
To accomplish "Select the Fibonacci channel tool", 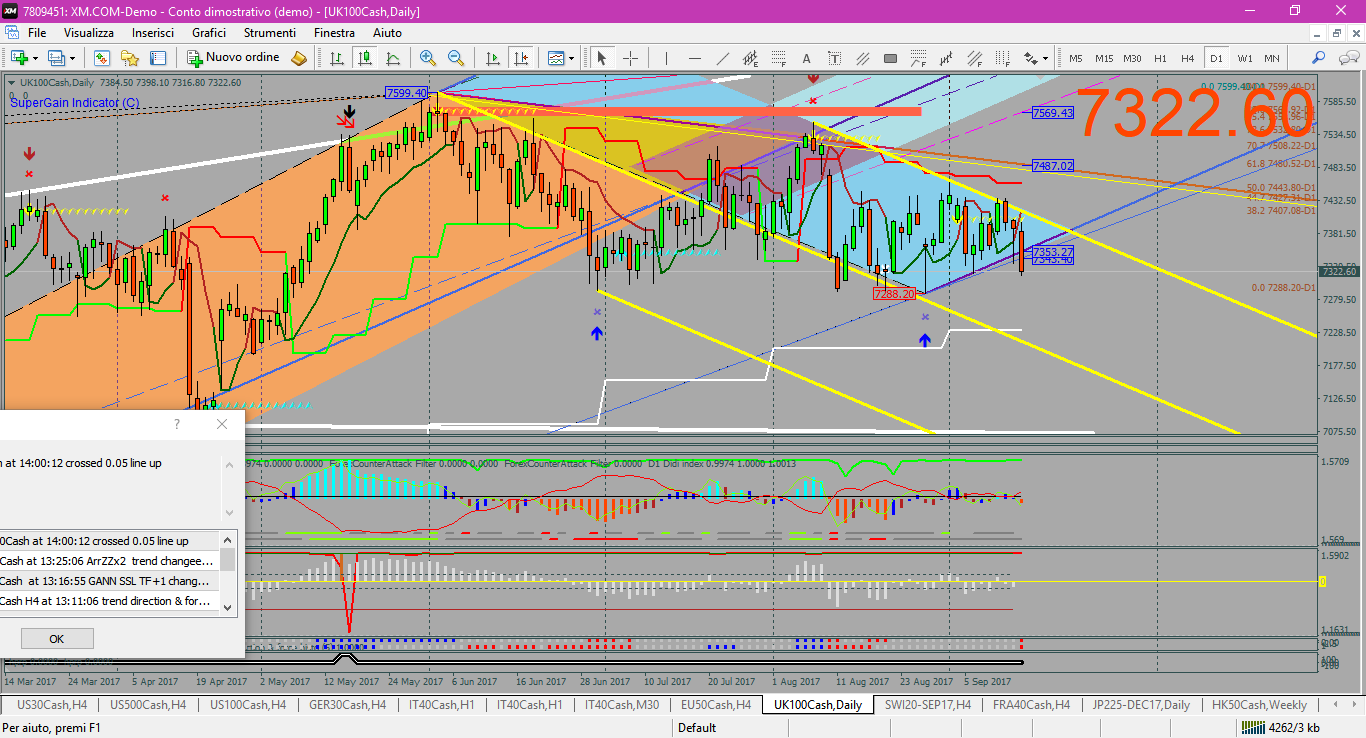I will (x=975, y=58).
